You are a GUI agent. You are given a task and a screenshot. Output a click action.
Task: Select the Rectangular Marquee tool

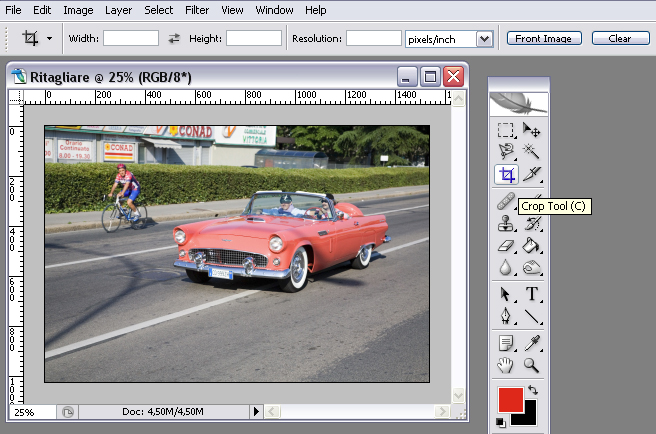(507, 130)
